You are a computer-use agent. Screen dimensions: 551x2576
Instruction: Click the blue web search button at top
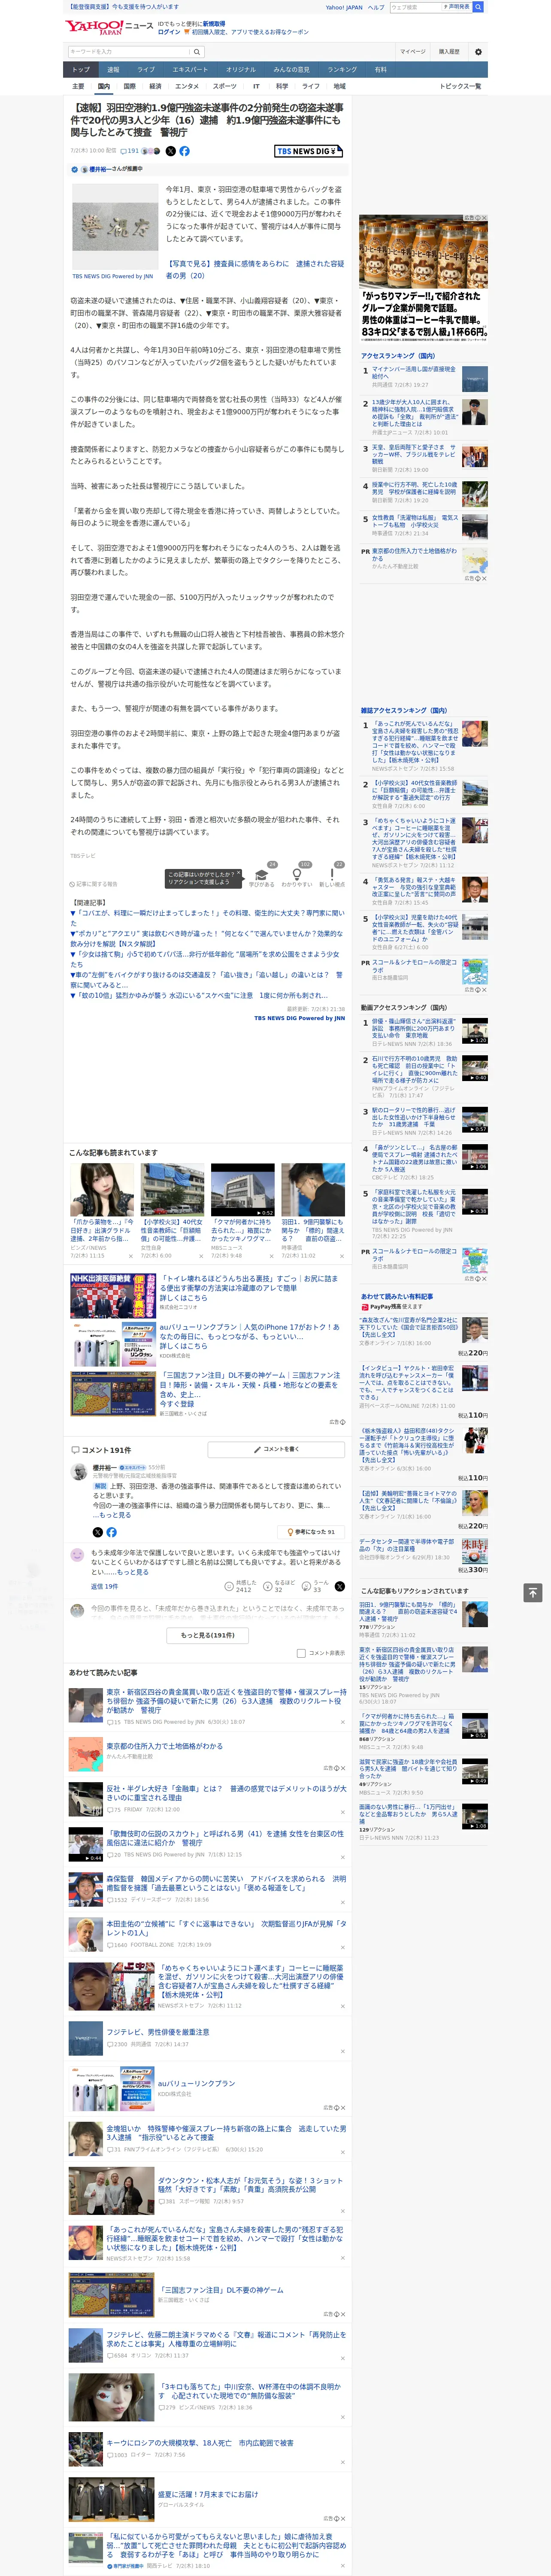pyautogui.click(x=478, y=7)
